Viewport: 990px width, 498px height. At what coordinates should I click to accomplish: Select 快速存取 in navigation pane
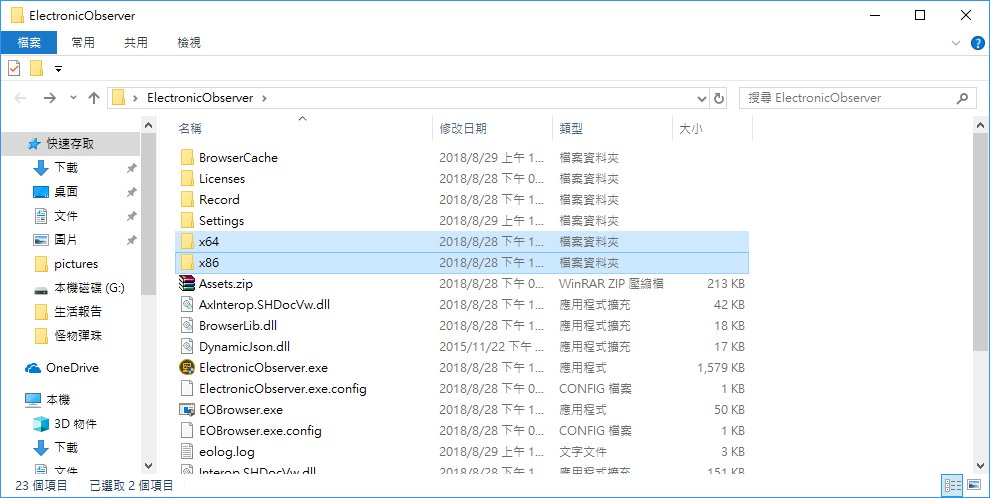[x=70, y=144]
